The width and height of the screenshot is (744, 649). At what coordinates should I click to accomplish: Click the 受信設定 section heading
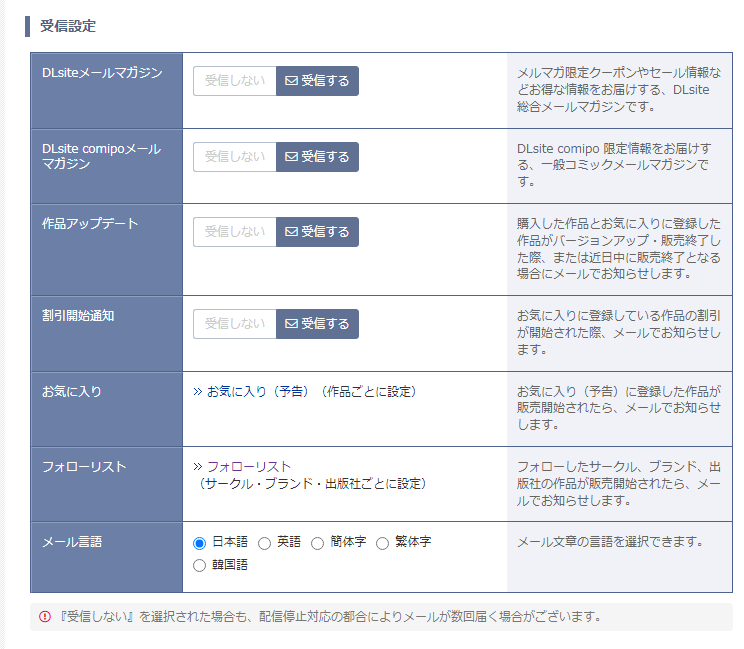(68, 25)
